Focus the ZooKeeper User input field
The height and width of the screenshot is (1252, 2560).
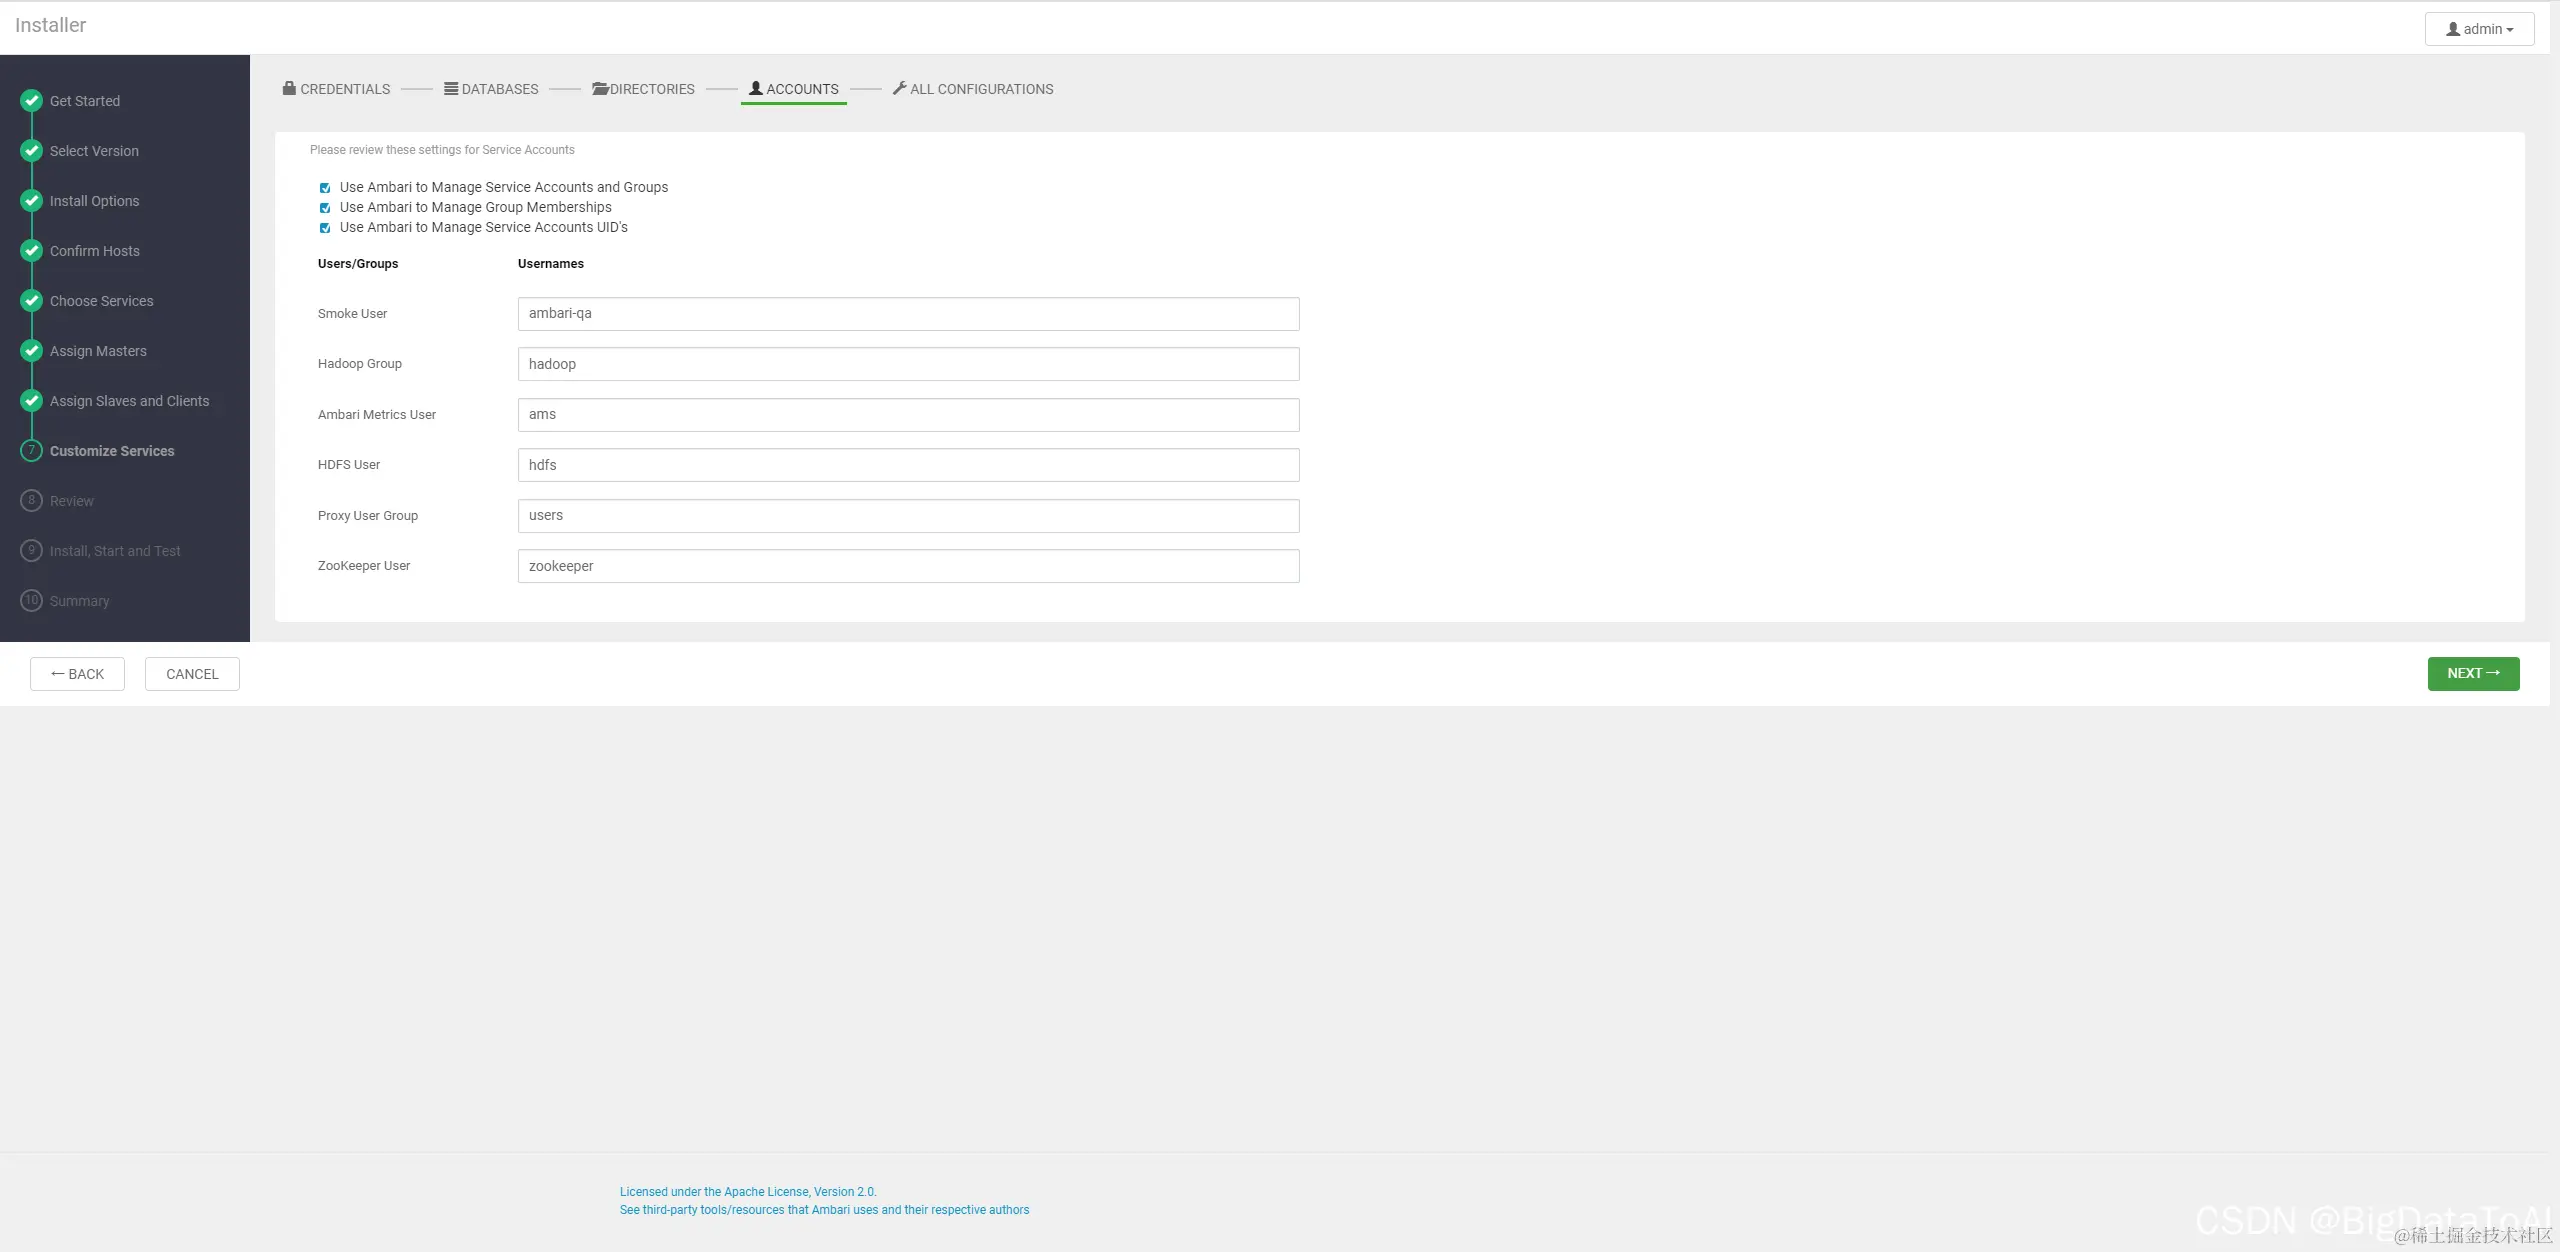pos(908,566)
